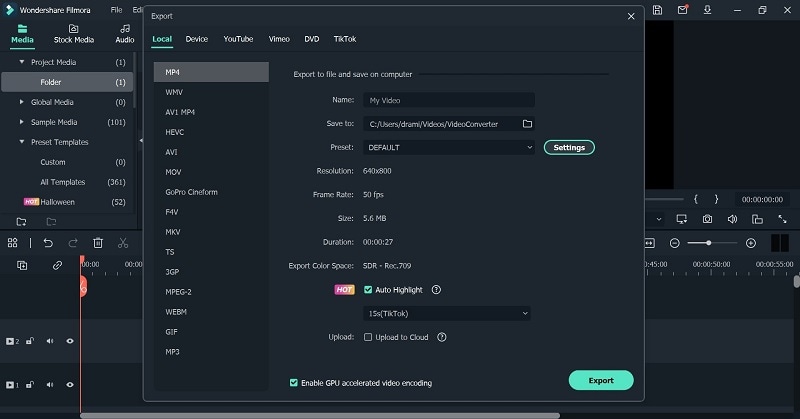Viewport: 800px width, 419px height.
Task: Mute video track 2
Action: [50, 341]
